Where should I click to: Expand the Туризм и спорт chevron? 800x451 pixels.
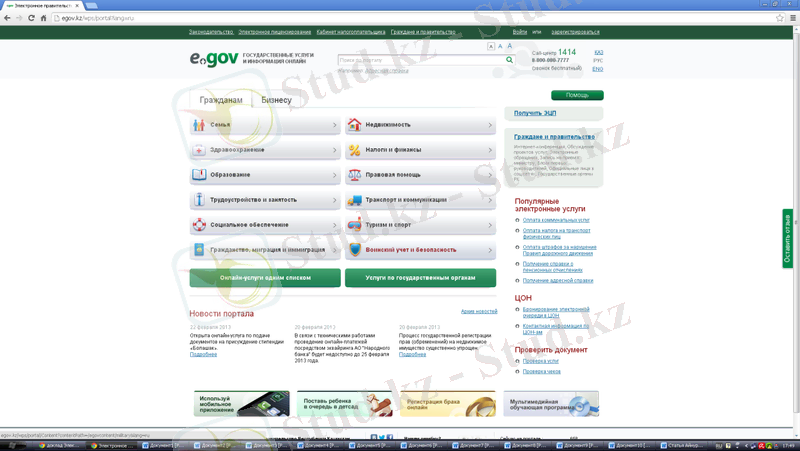pos(490,225)
